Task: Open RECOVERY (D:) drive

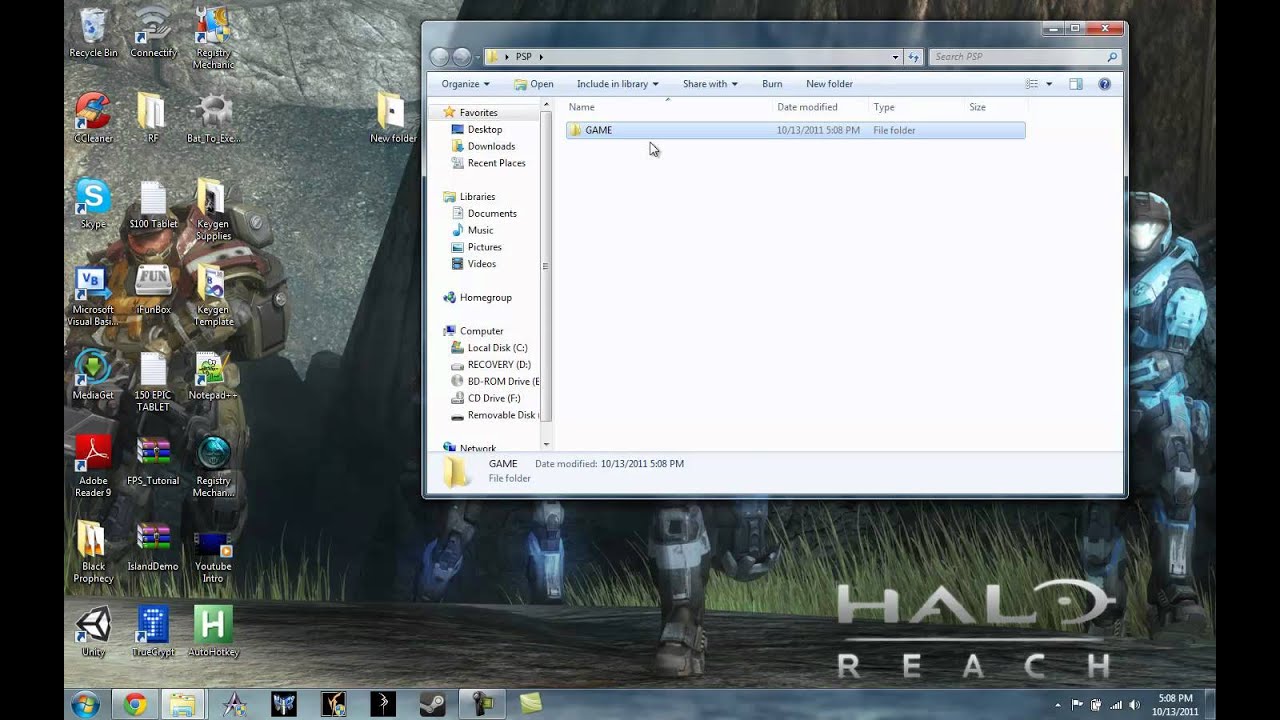Action: (x=499, y=365)
